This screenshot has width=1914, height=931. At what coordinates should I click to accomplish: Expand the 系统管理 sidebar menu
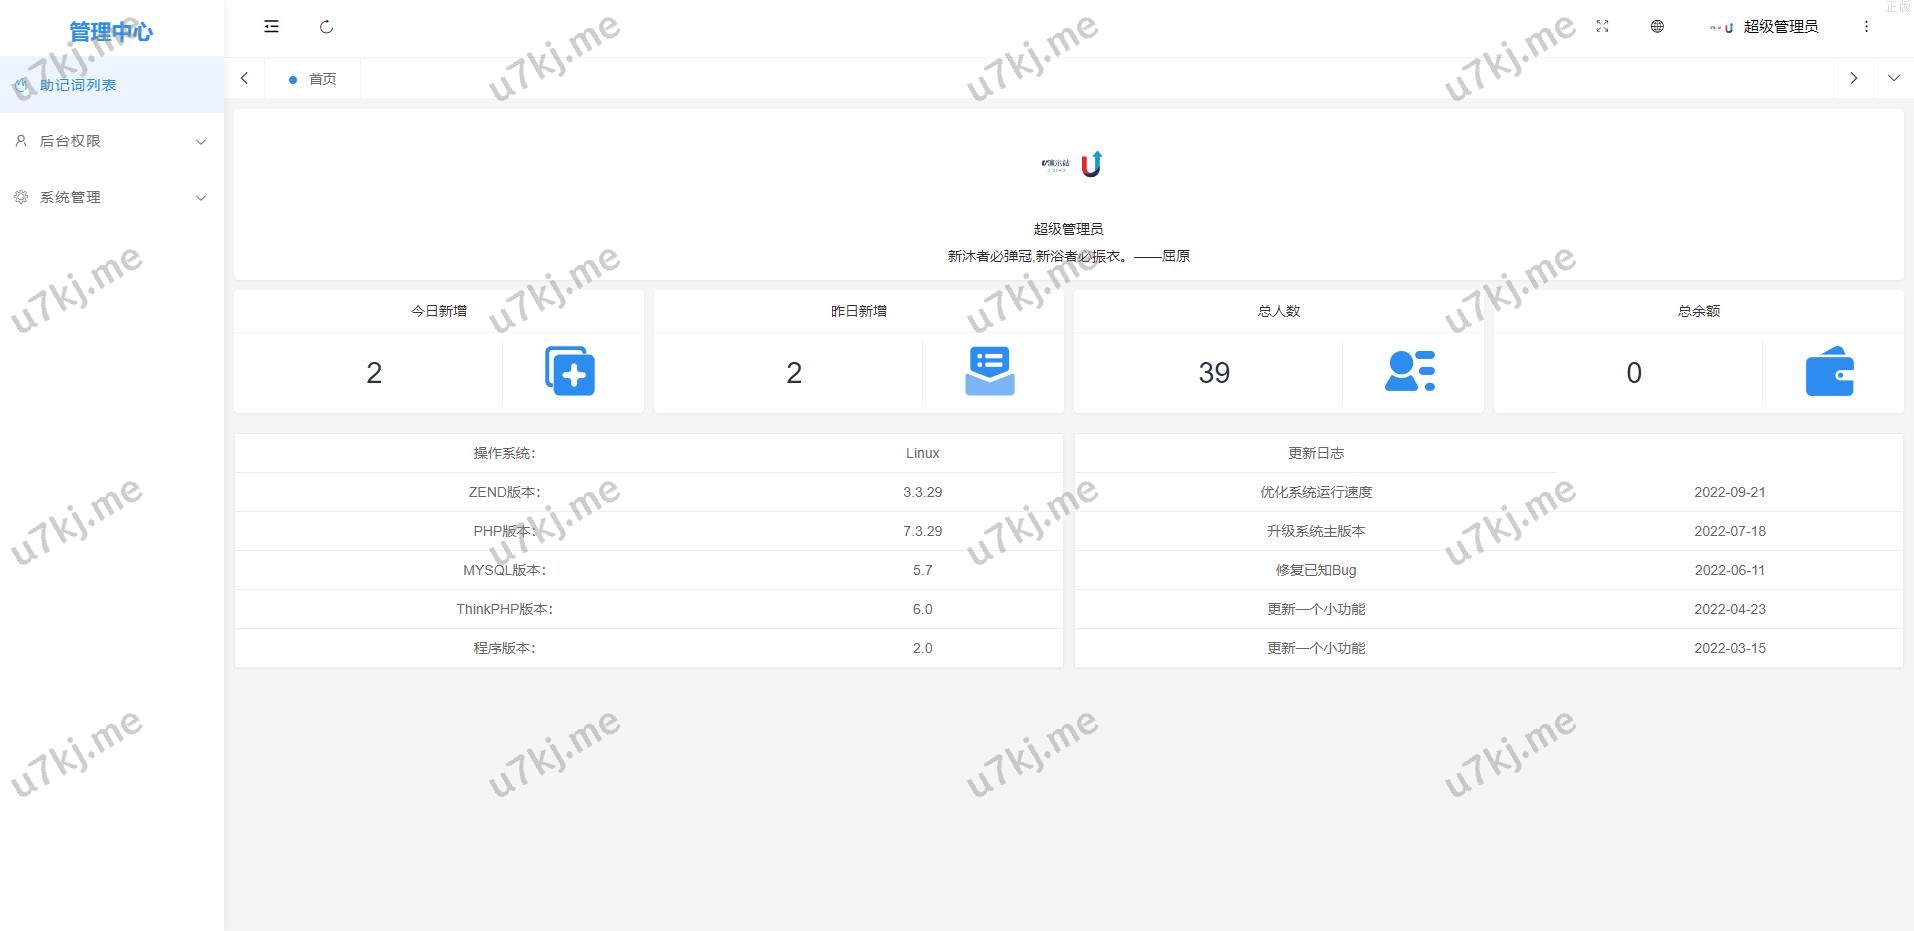point(111,197)
